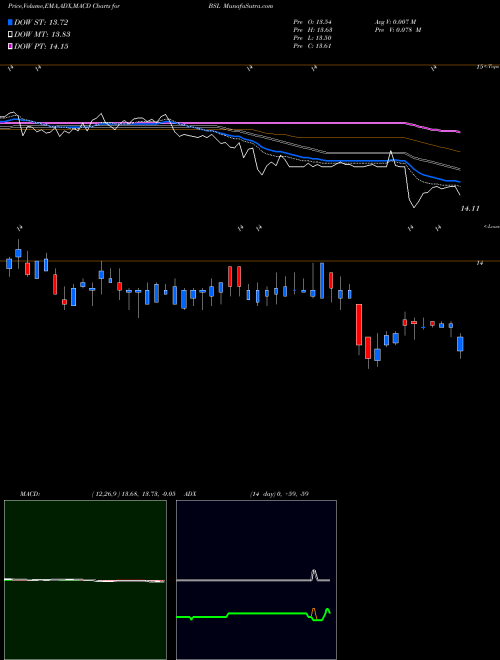Click the last blue candlestick at the right edge
500x660 pixels.
tap(460, 344)
